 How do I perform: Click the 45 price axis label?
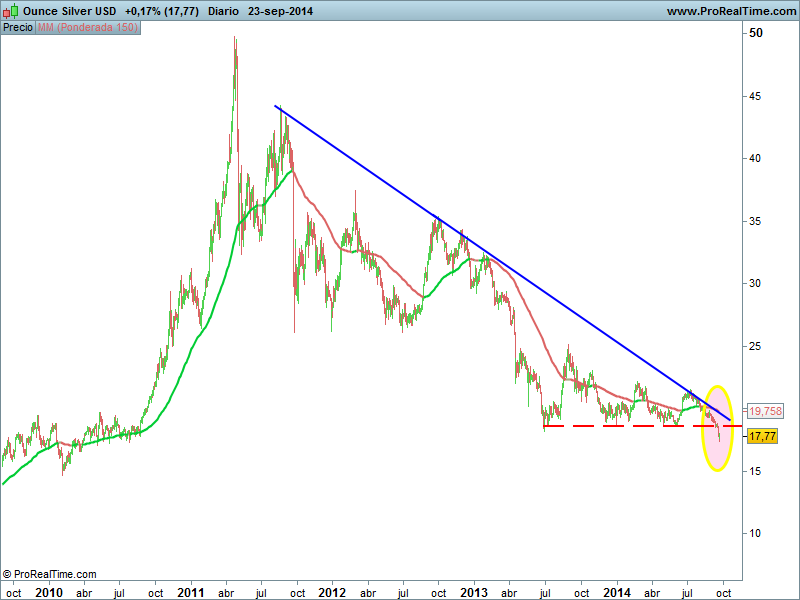(x=755, y=96)
